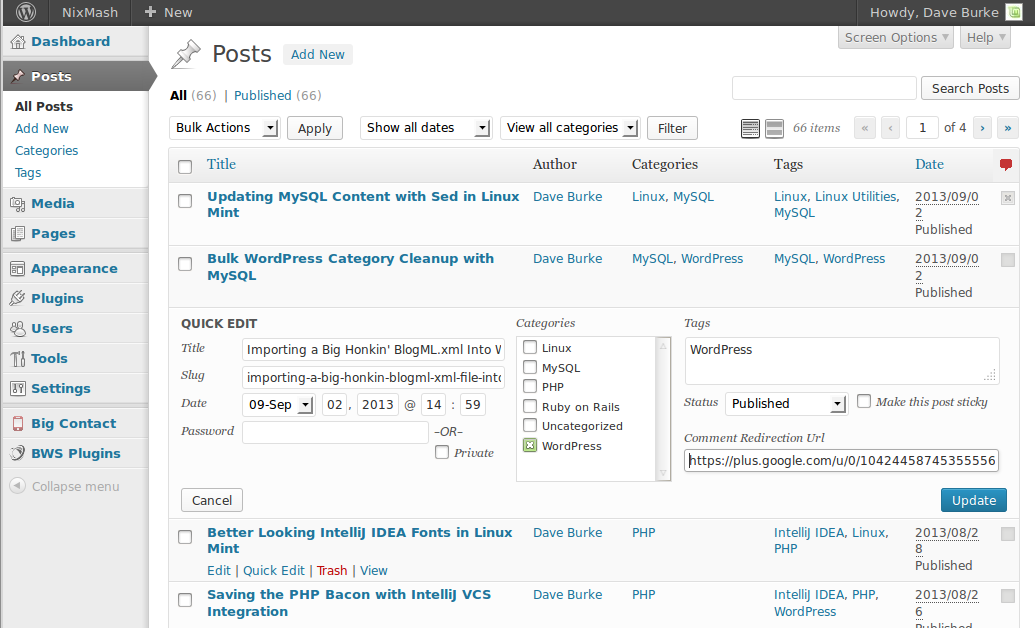Click down arrow of categories list scrollbar
Image resolution: width=1035 pixels, height=628 pixels.
(x=663, y=473)
